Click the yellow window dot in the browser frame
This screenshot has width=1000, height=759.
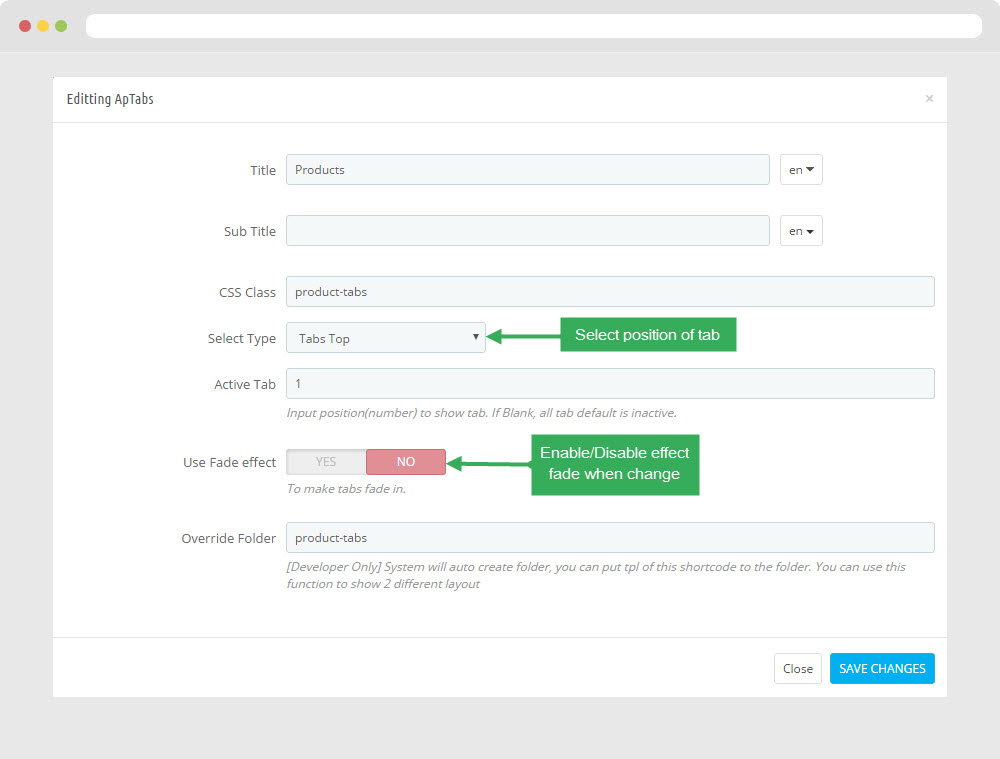coord(43,26)
